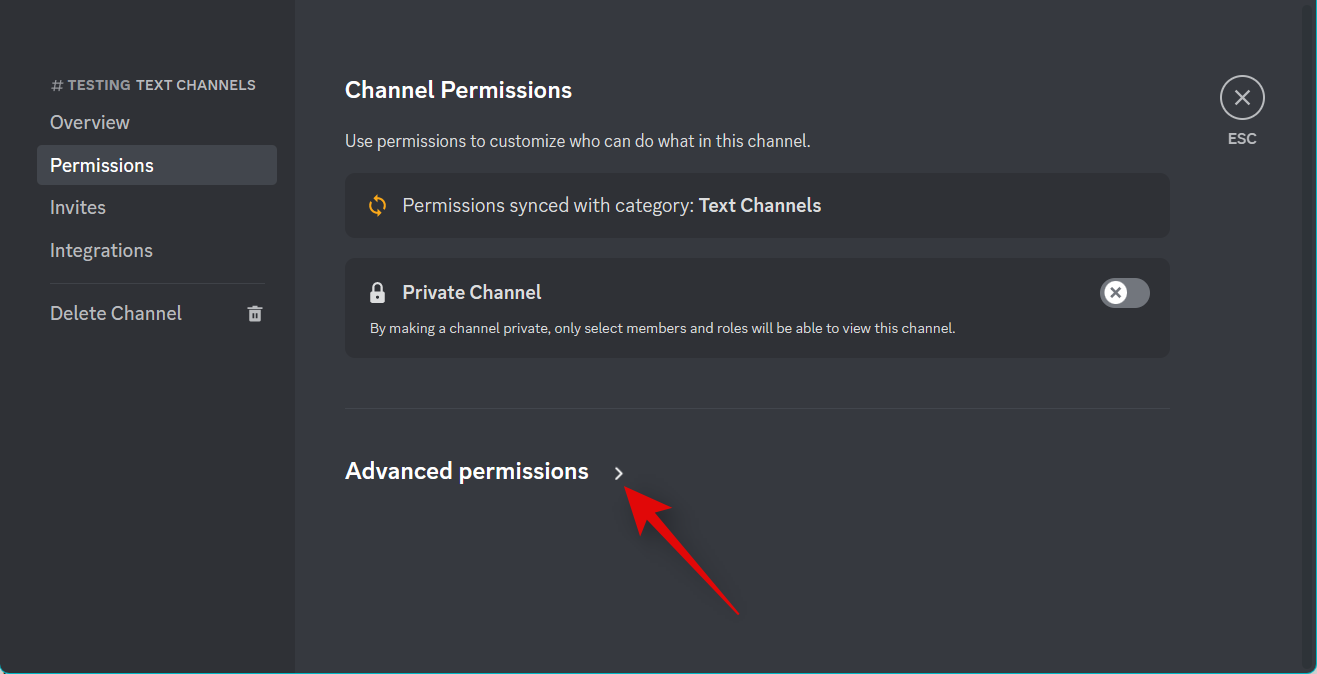The width and height of the screenshot is (1317, 674).
Task: Click the Channel Permissions page heading
Action: [x=458, y=90]
